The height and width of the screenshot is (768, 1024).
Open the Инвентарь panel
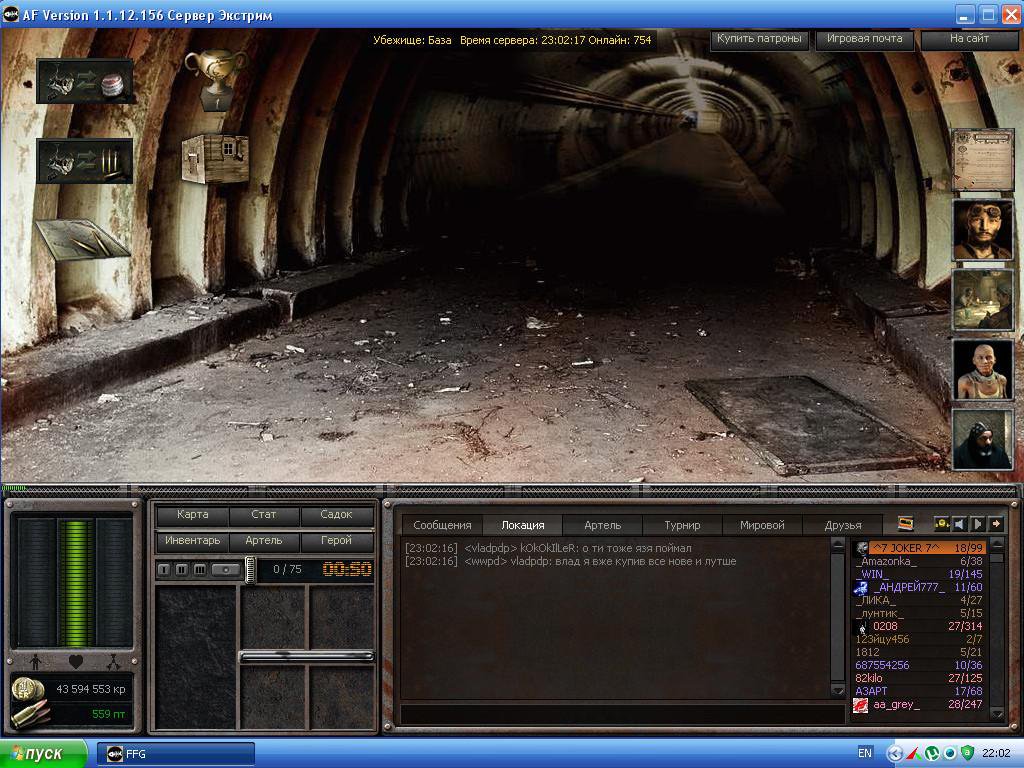coord(192,541)
